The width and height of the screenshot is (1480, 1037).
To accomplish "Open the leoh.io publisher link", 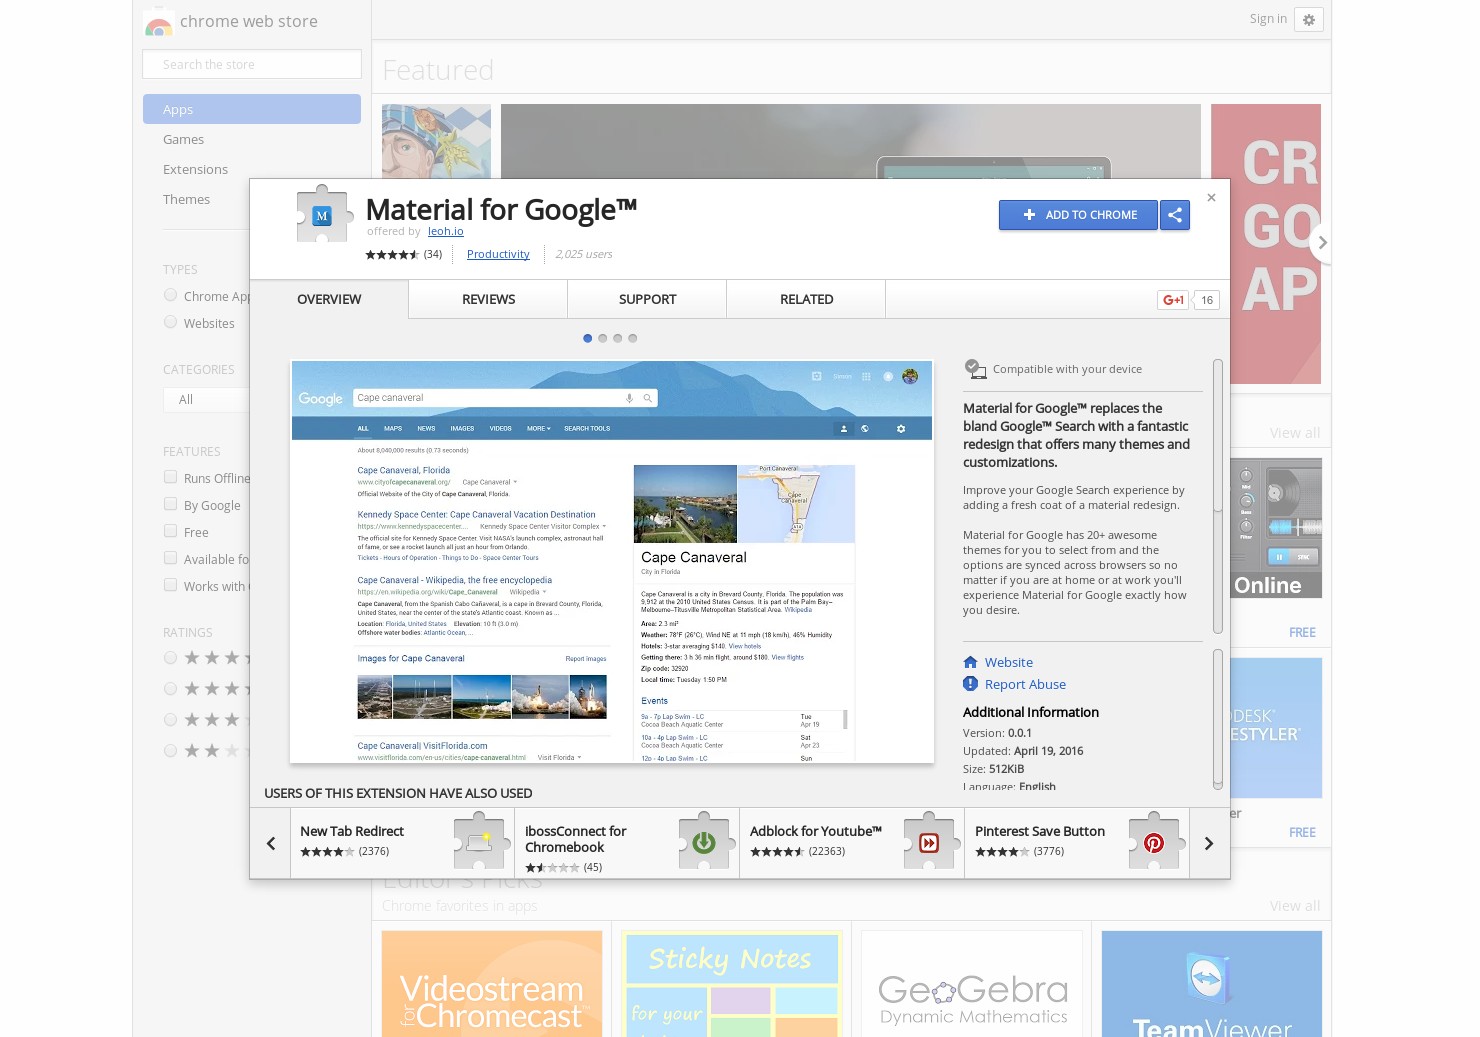I will (445, 231).
